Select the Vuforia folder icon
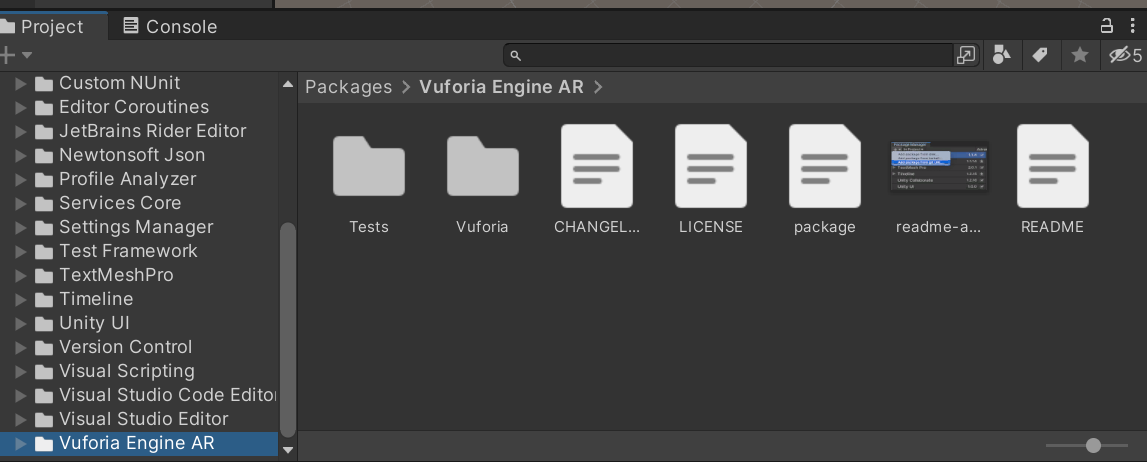Viewport: 1147px width, 462px height. click(483, 166)
